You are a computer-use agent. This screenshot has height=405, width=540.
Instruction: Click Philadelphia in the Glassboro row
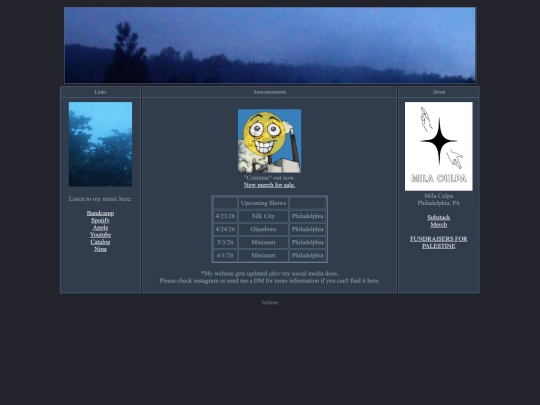click(308, 229)
